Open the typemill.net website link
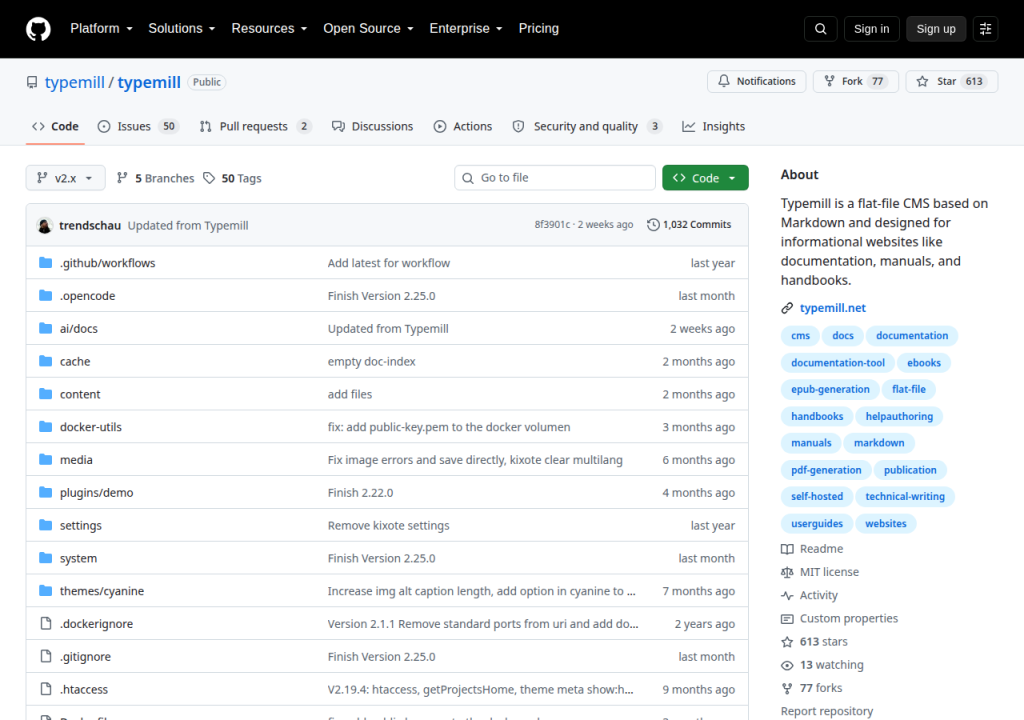Viewport: 1024px width, 720px height. coord(833,308)
